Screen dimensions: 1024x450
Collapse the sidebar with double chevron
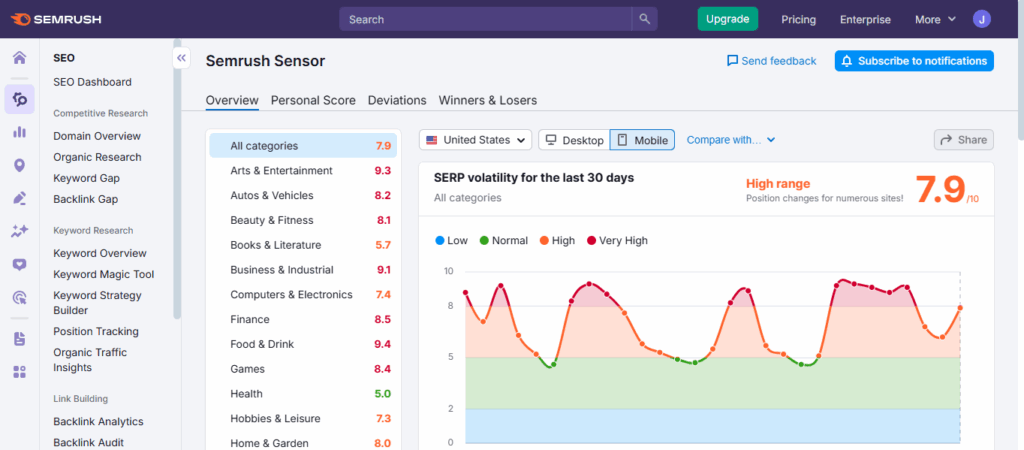pyautogui.click(x=182, y=58)
